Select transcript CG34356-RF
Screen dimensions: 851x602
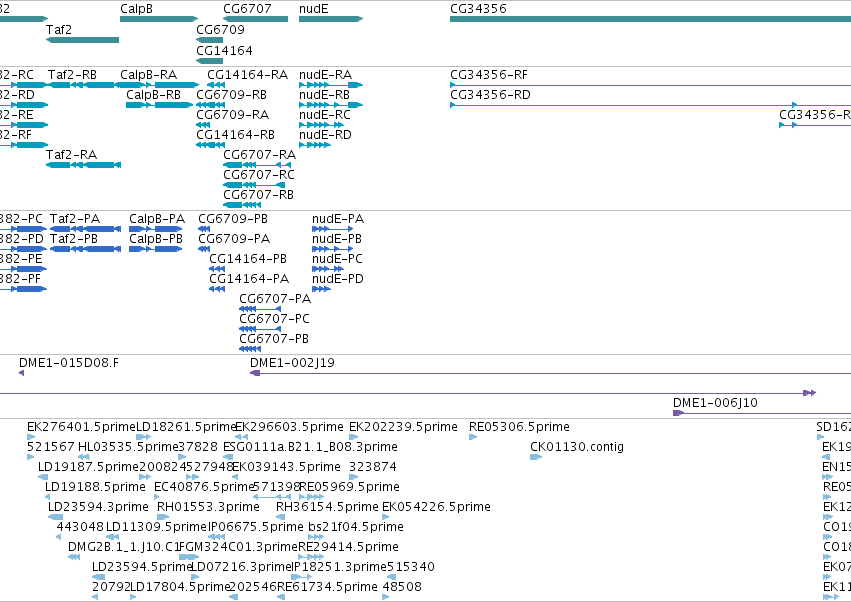489,74
